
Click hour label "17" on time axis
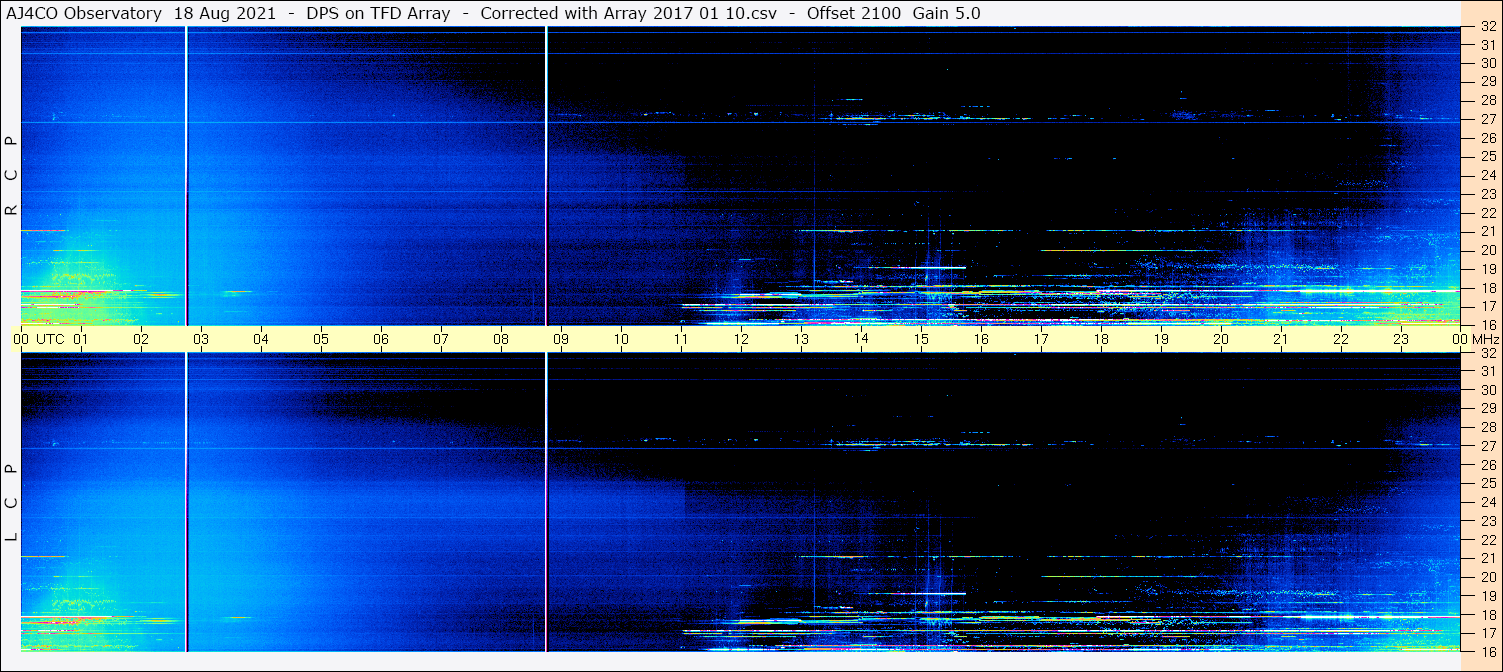coord(1041,339)
